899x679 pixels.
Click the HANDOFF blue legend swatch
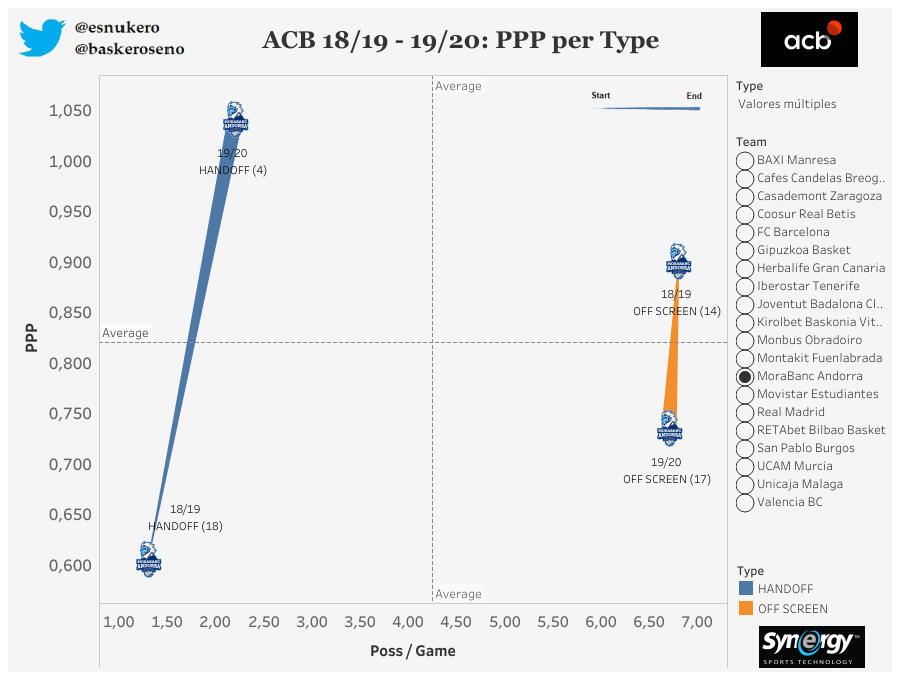[x=745, y=589]
